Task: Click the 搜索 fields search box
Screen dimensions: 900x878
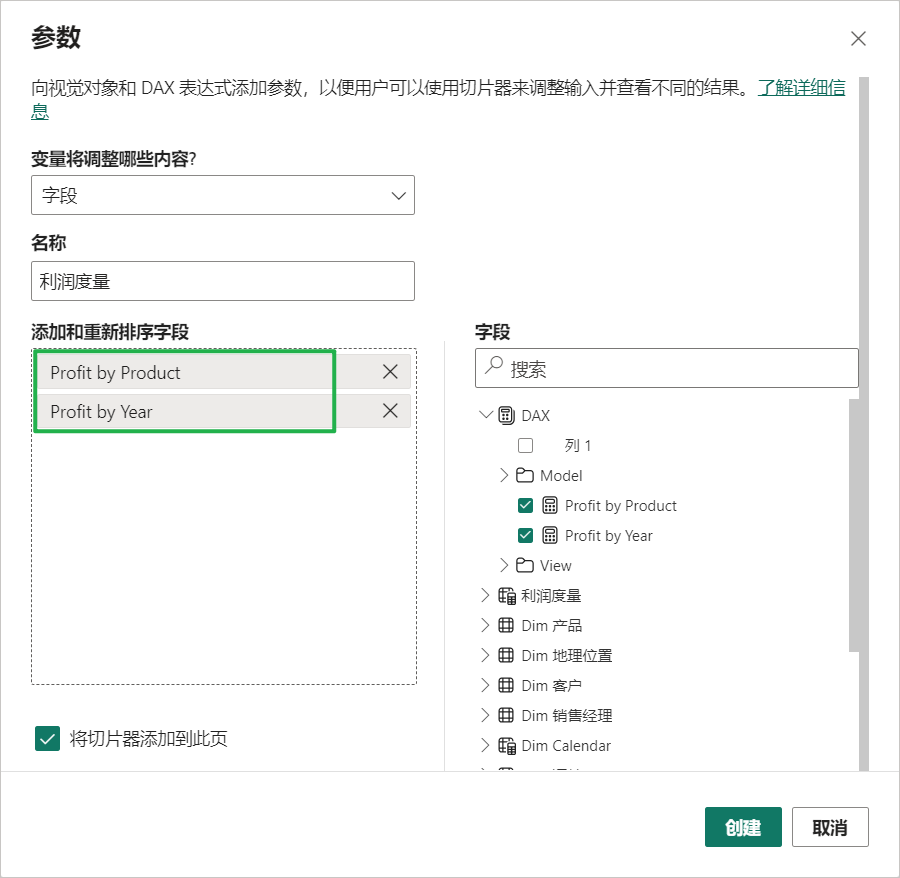Action: tap(666, 368)
